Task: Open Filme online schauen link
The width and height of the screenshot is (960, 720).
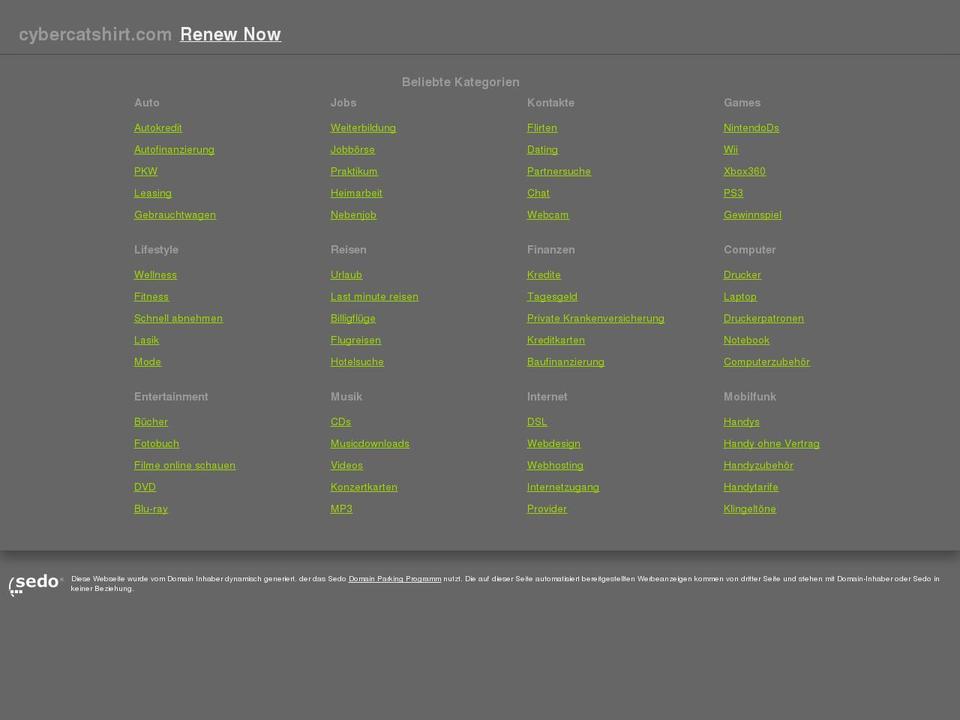Action: [x=184, y=465]
